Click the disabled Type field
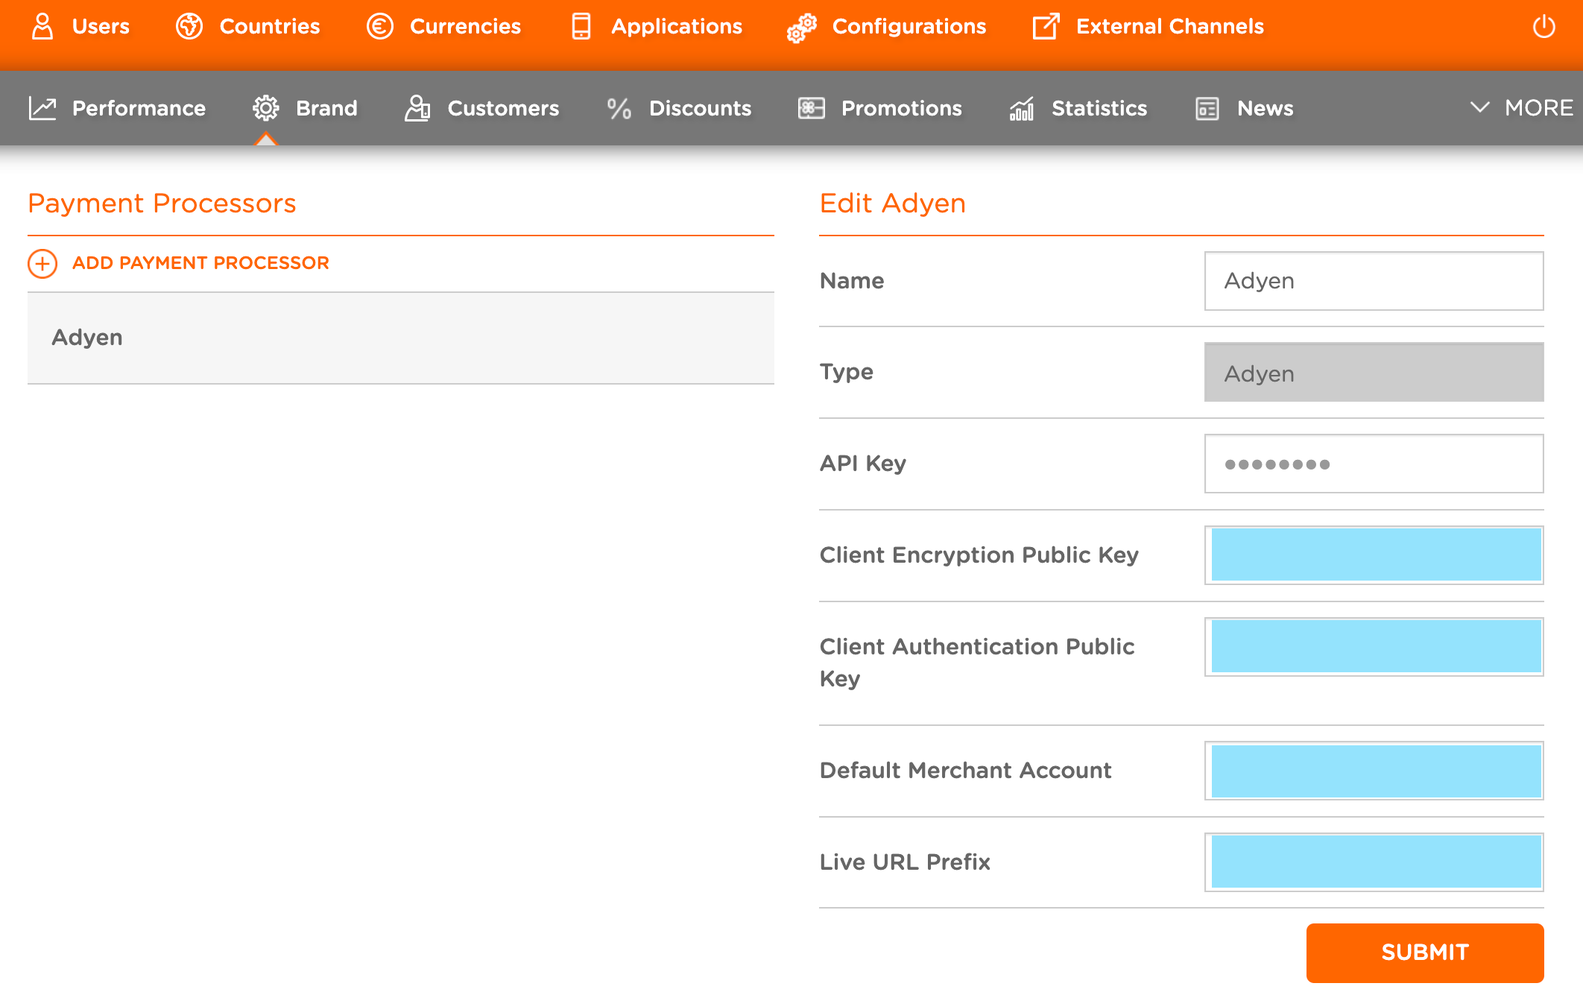The image size is (1583, 992). (1374, 373)
